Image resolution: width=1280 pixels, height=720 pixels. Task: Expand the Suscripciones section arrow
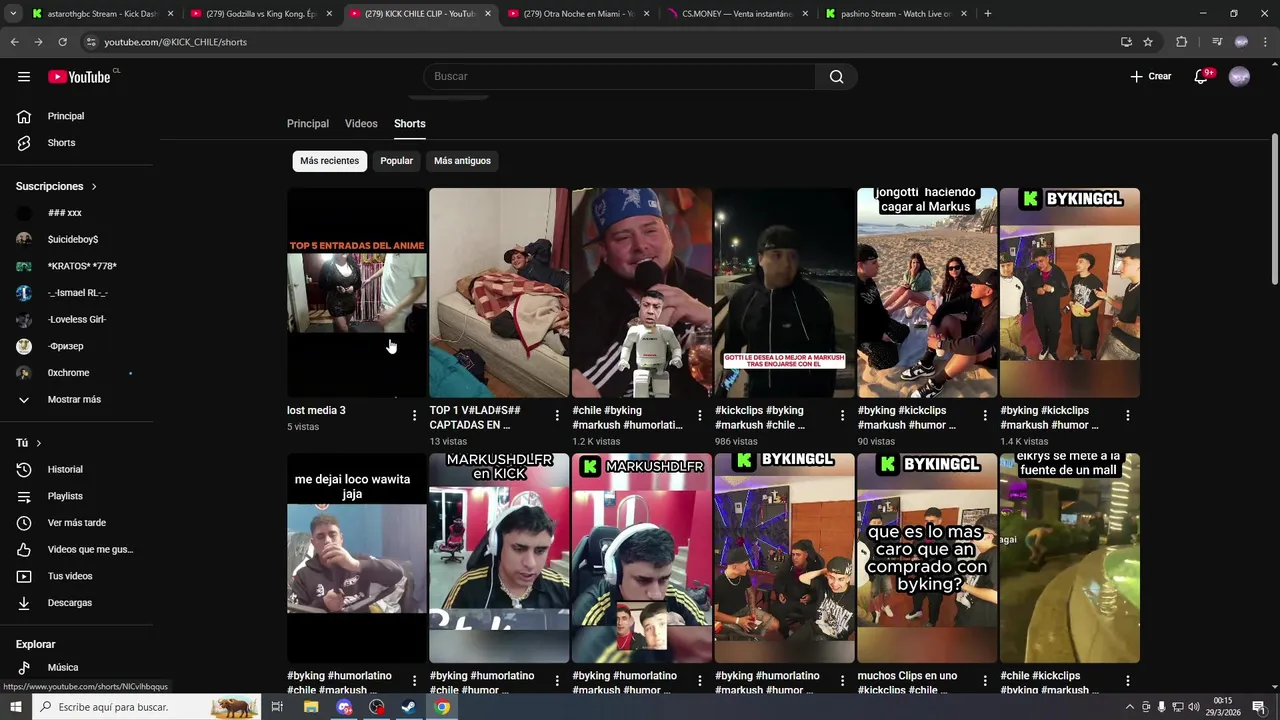click(x=94, y=187)
